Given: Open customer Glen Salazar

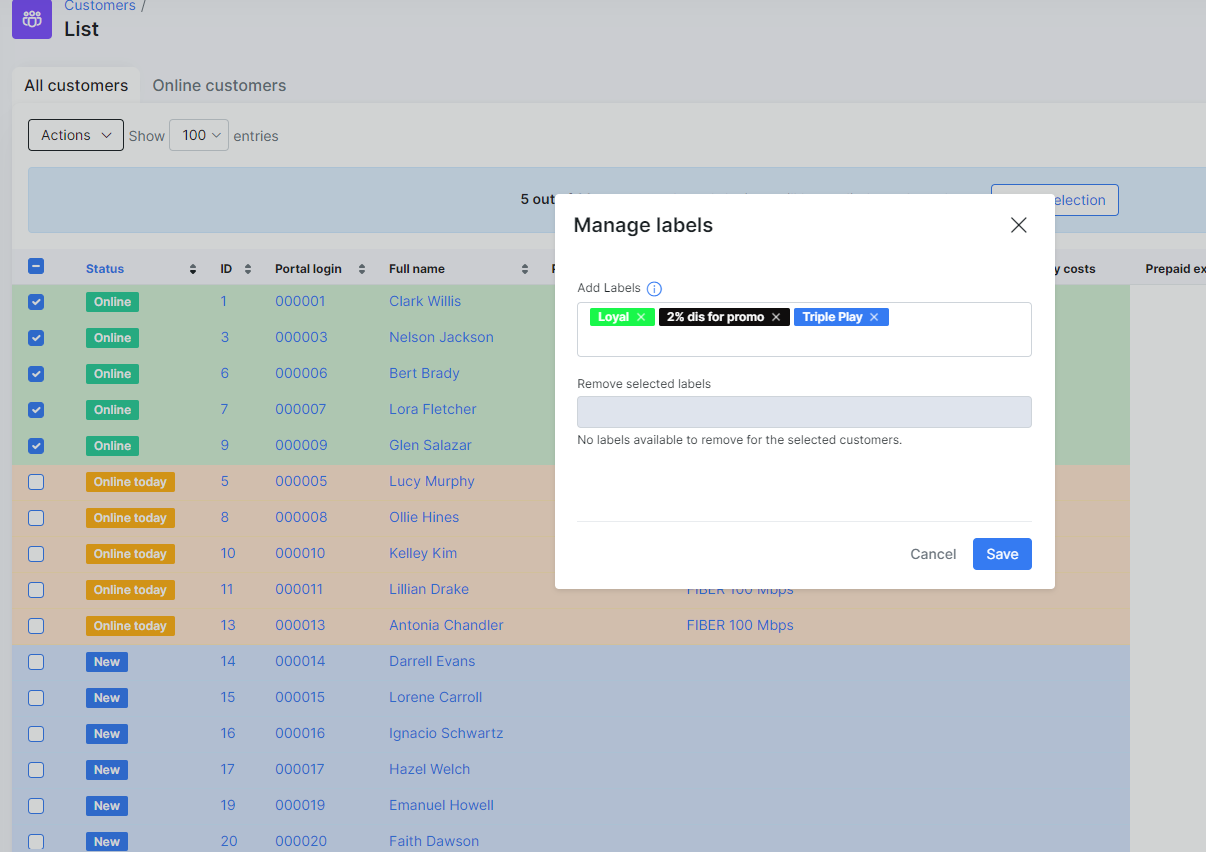Looking at the screenshot, I should coord(430,445).
